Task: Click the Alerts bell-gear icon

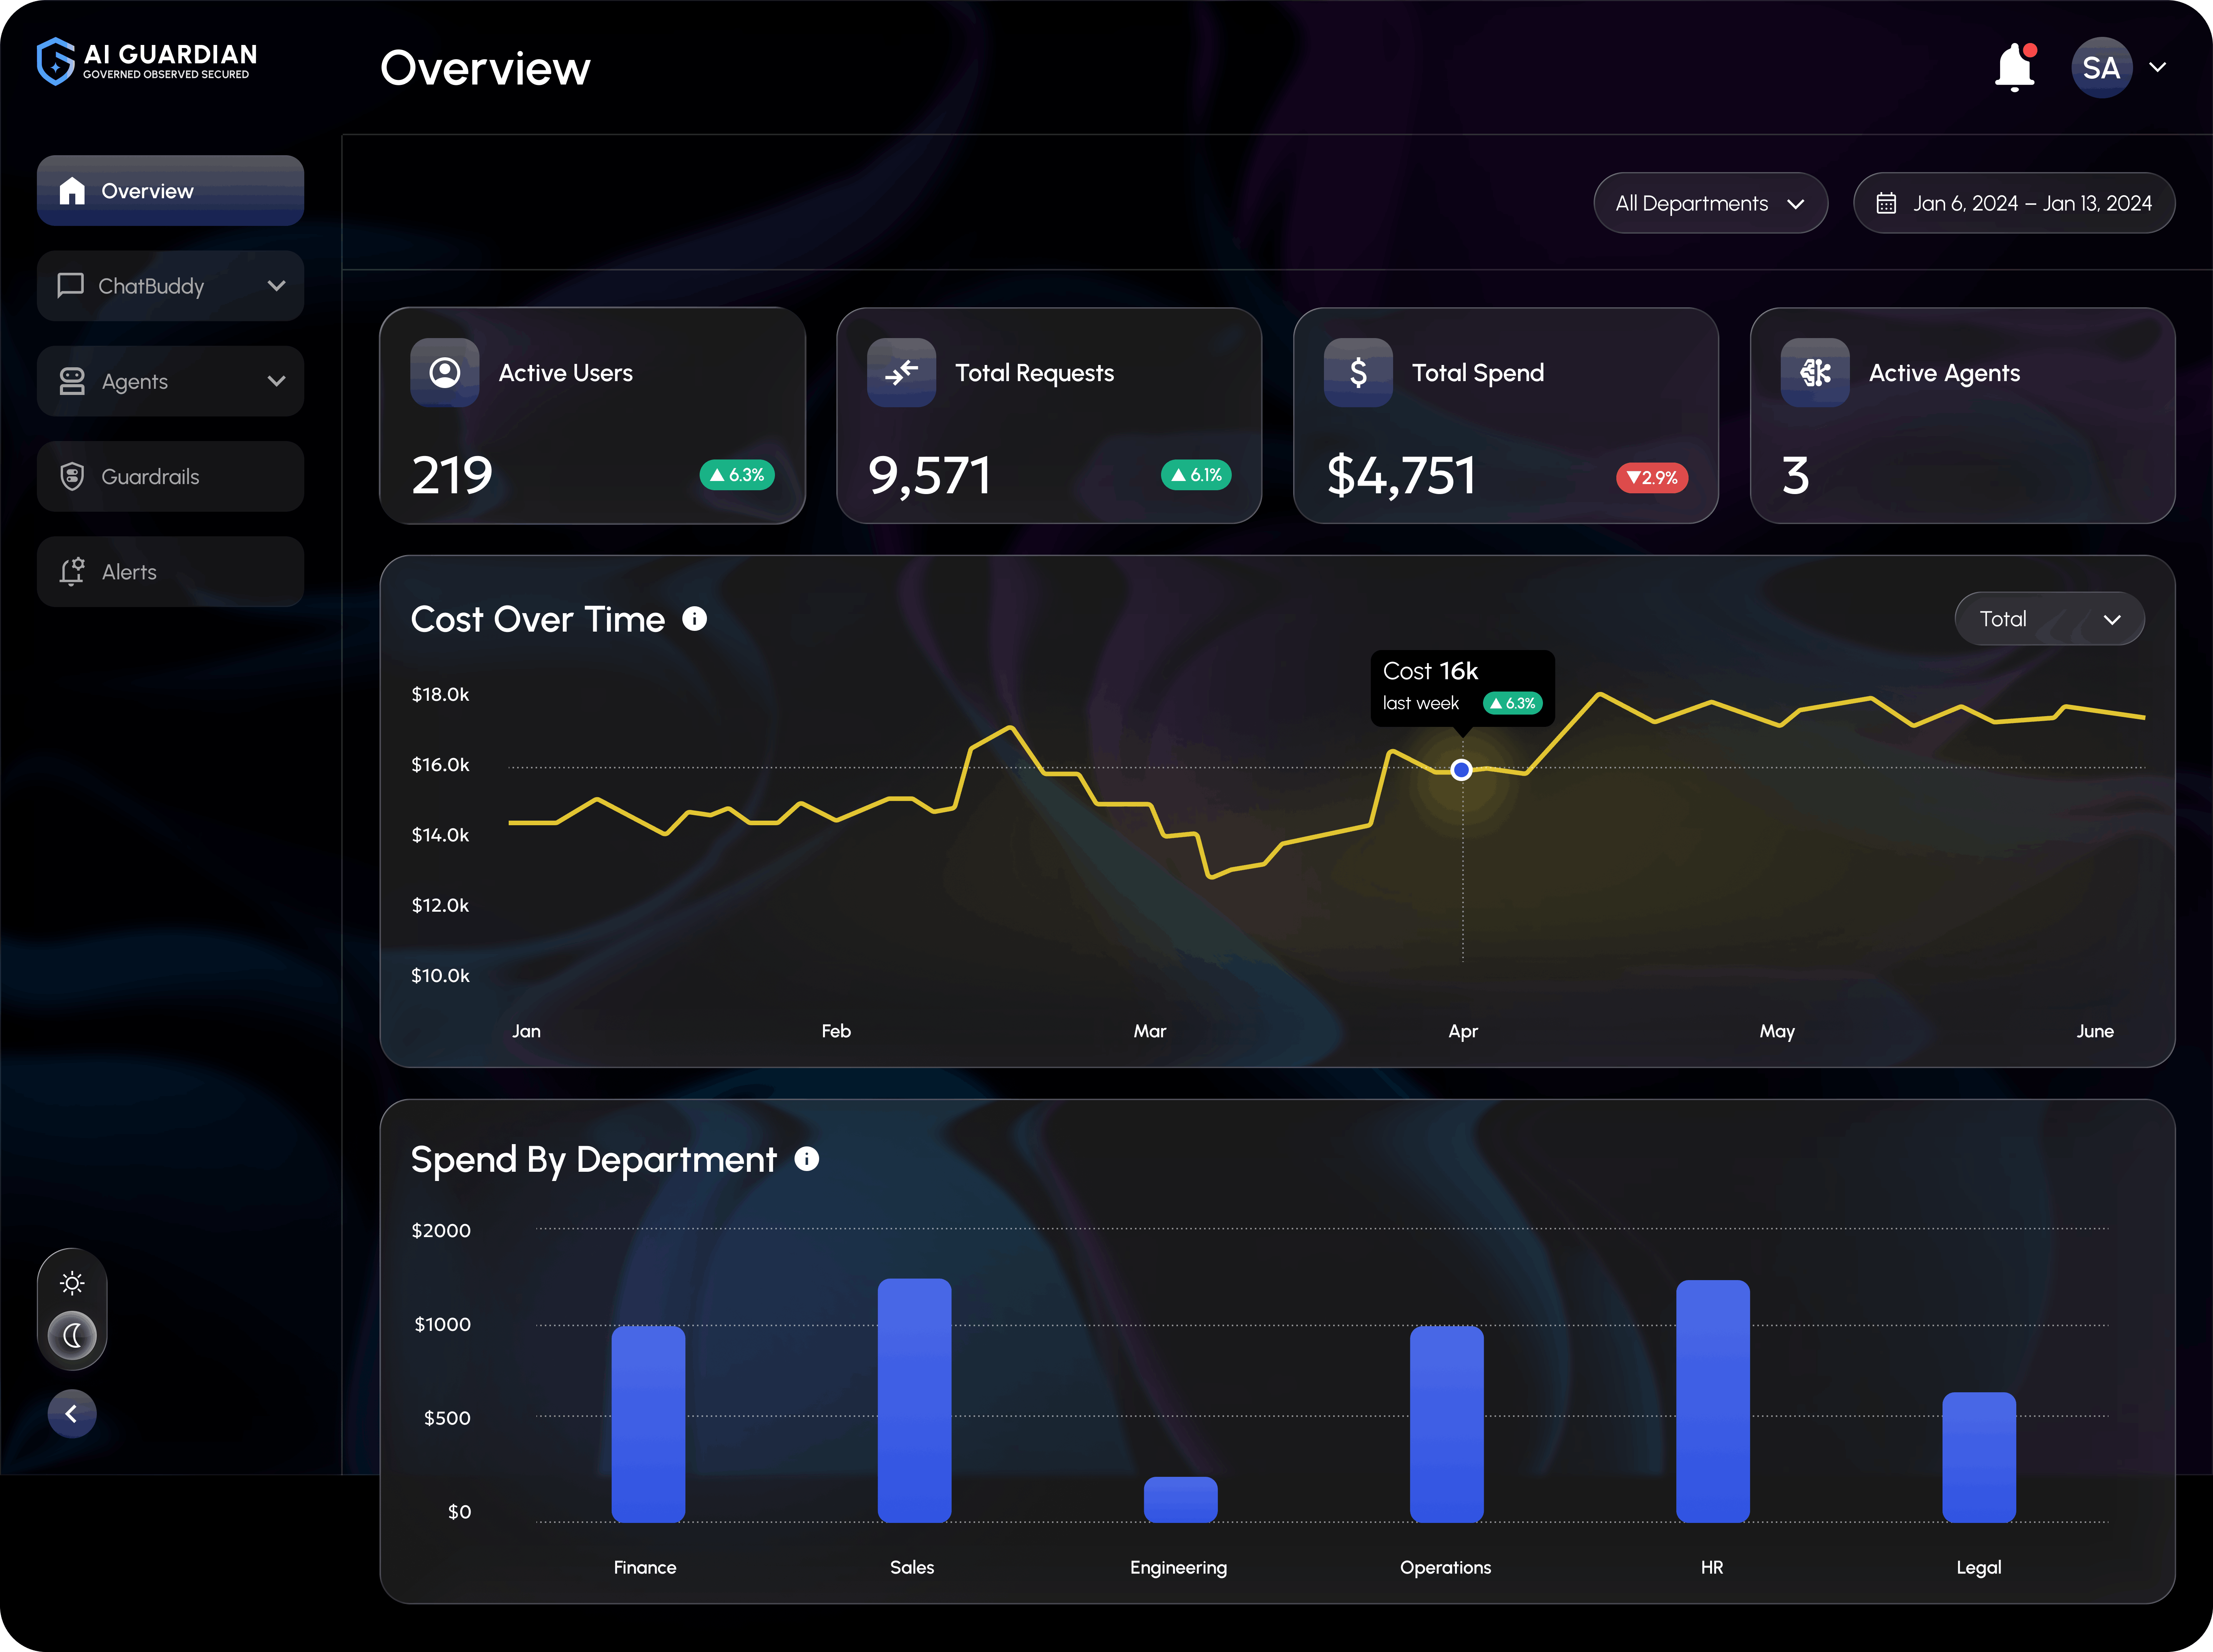Action: (x=72, y=572)
